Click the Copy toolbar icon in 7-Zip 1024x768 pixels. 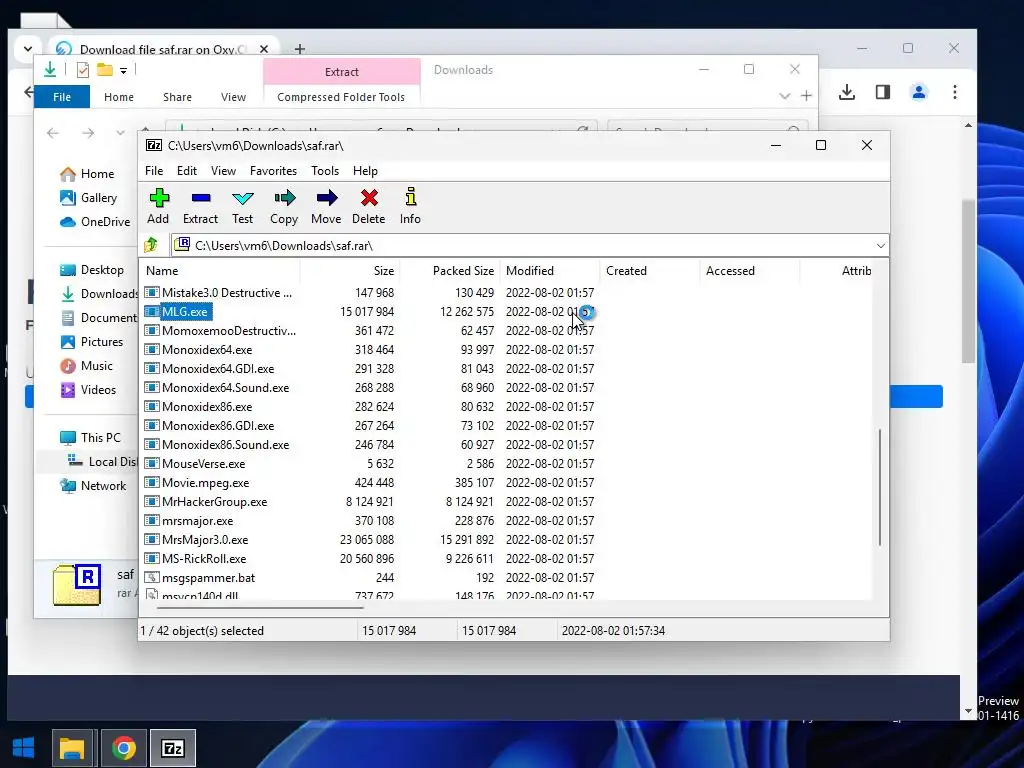[284, 206]
